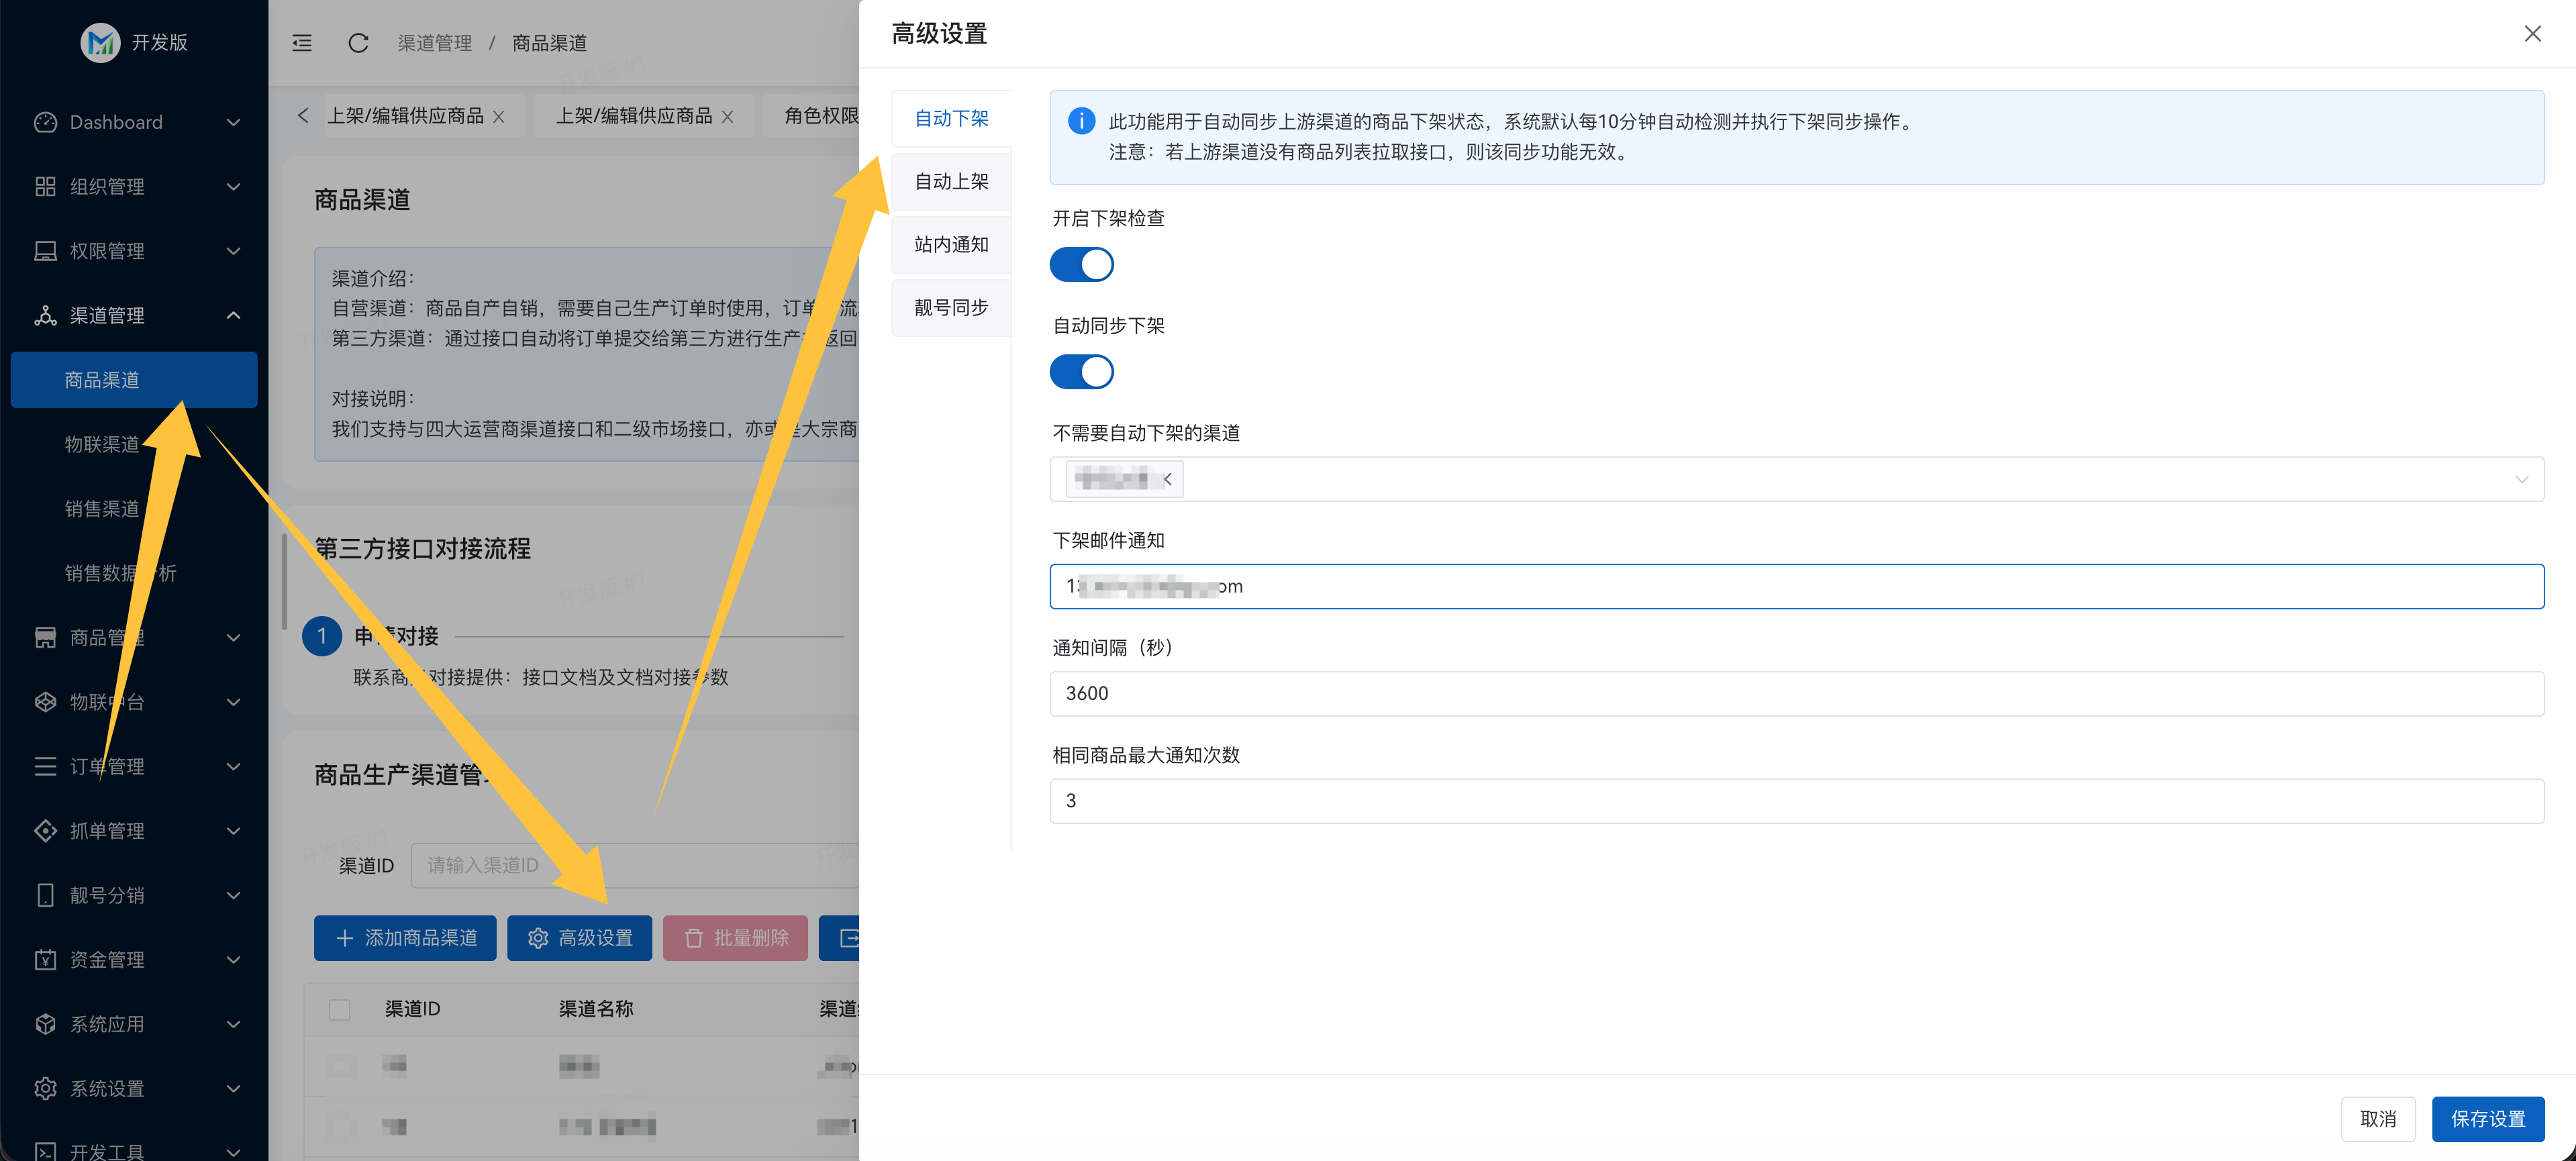Close the first 上架/编辑供应商品 tab
The image size is (2576, 1161).
coord(499,117)
